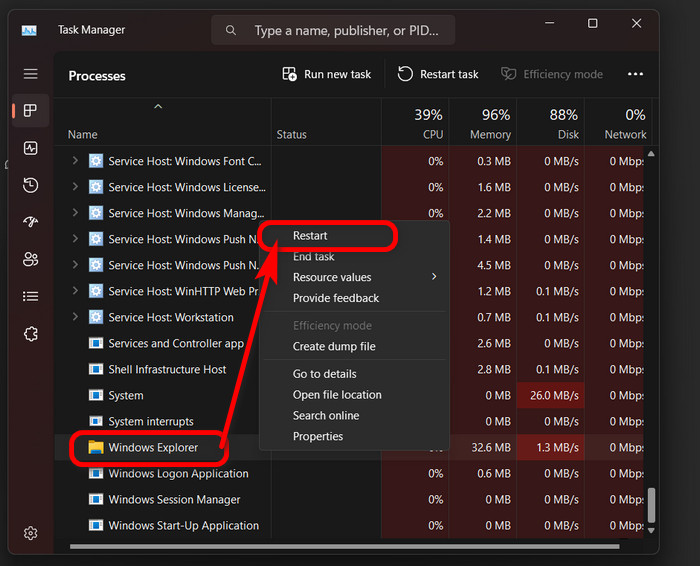Open the Performance page icon in sidebar
Viewport: 700px width, 566px height.
point(30,148)
